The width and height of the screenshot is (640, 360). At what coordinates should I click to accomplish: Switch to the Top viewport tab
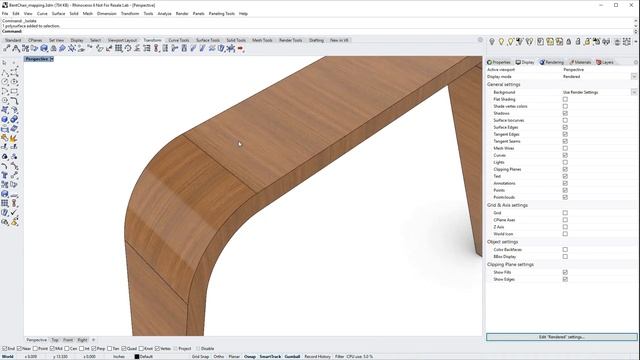55,340
